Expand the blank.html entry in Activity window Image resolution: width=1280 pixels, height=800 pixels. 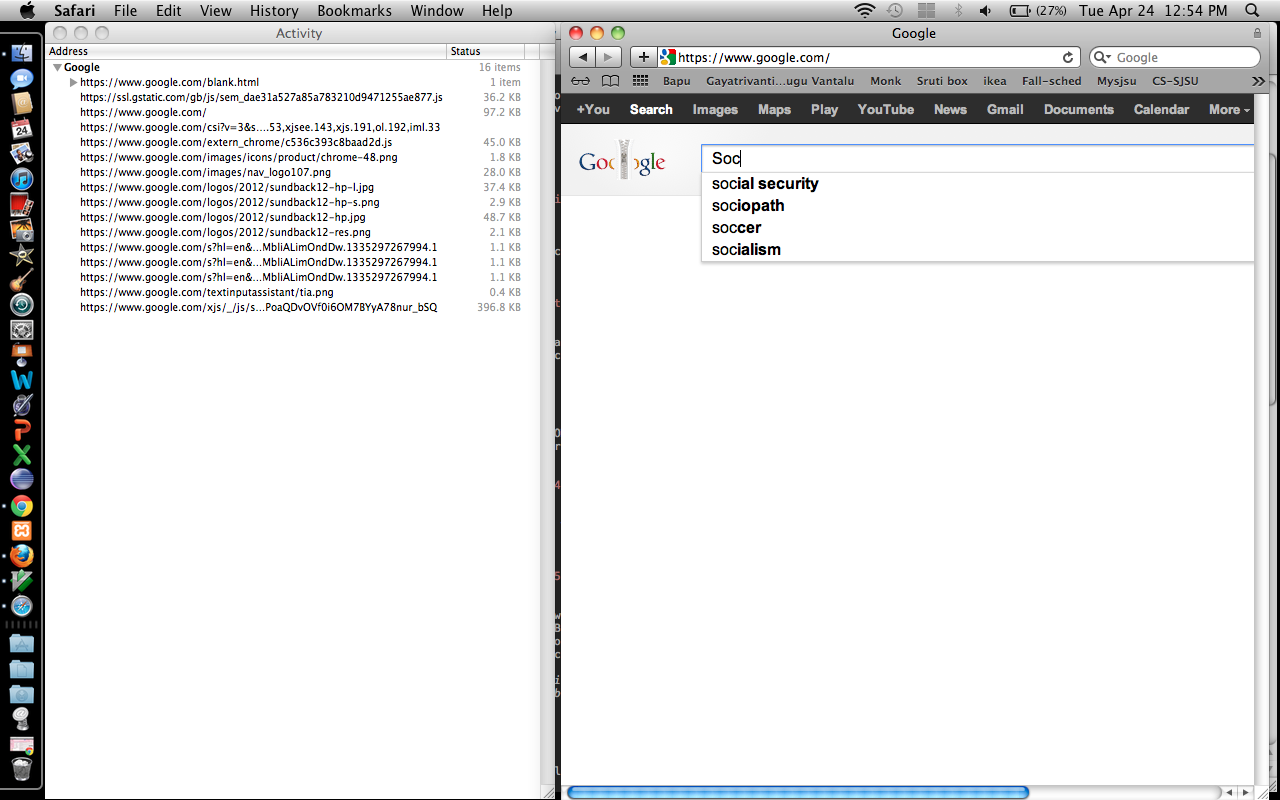[x=73, y=82]
